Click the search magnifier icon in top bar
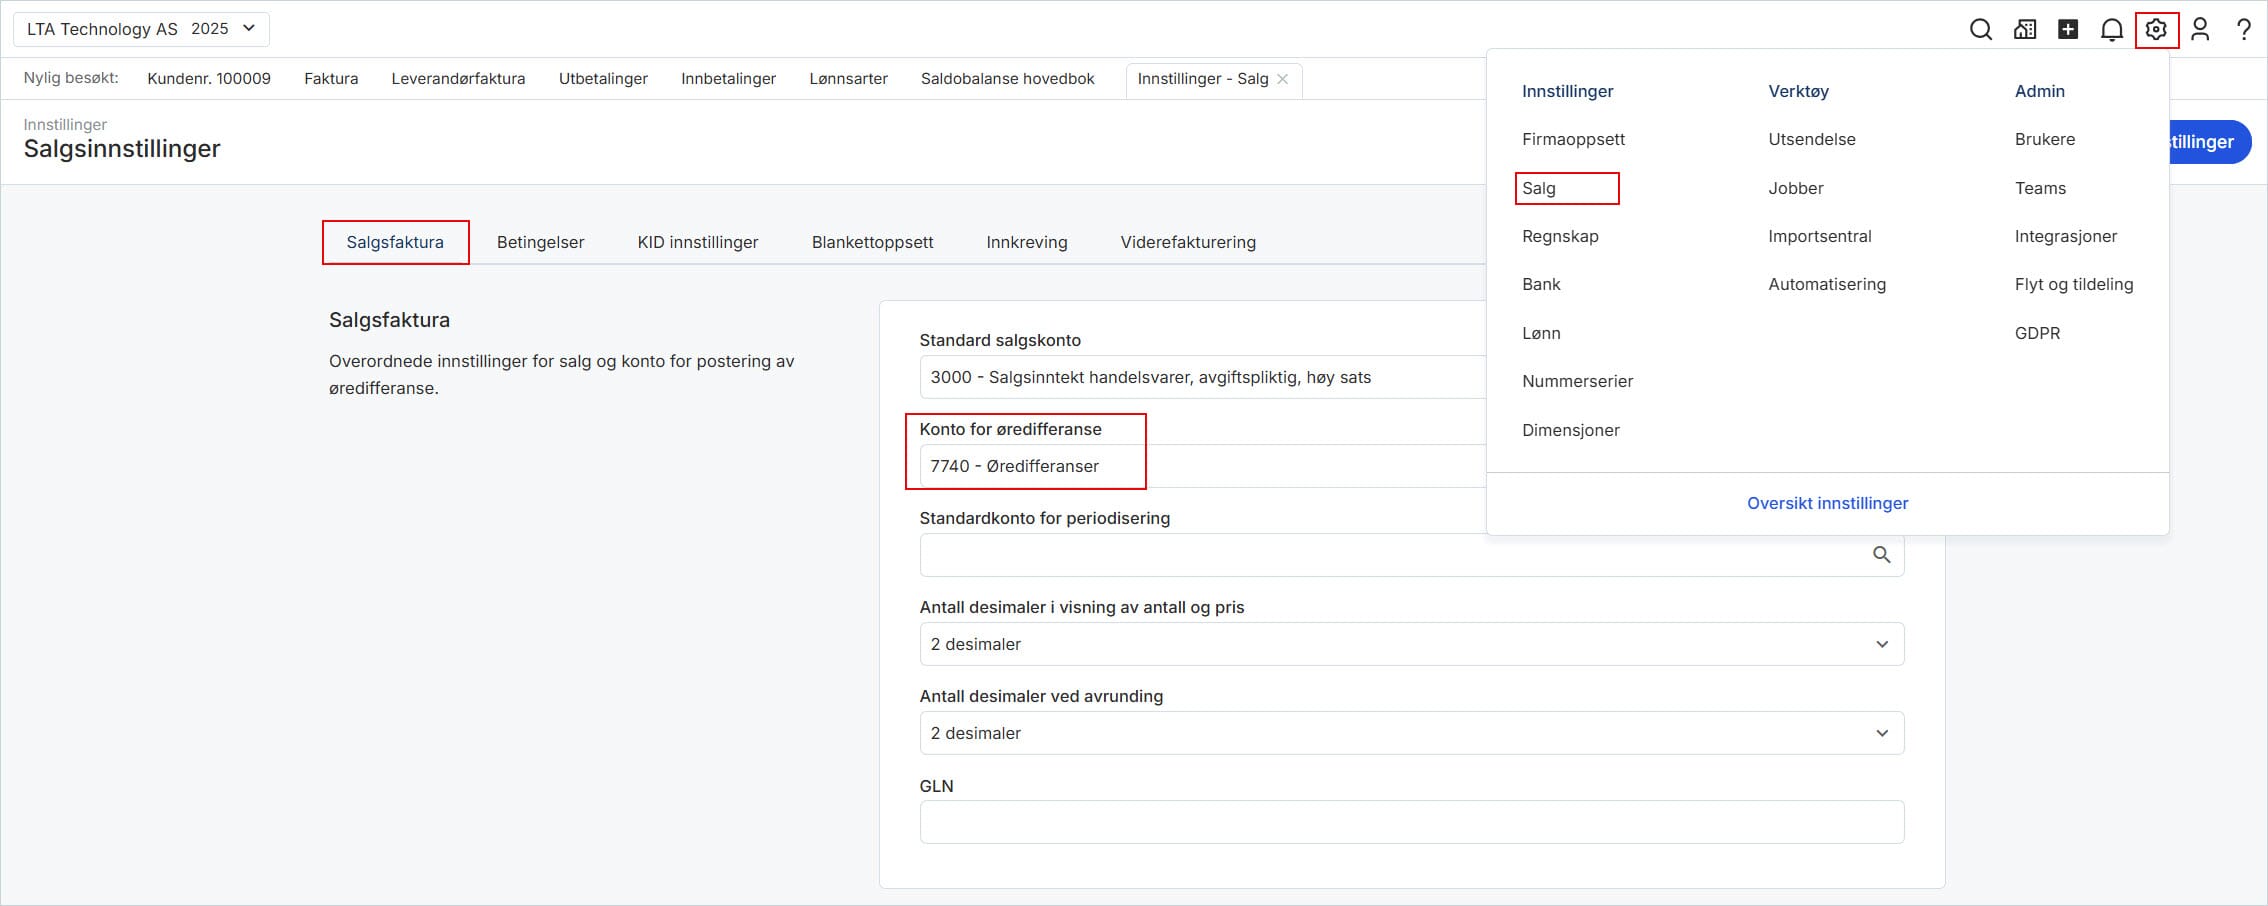Screen dimensions: 2268x906 1980,30
